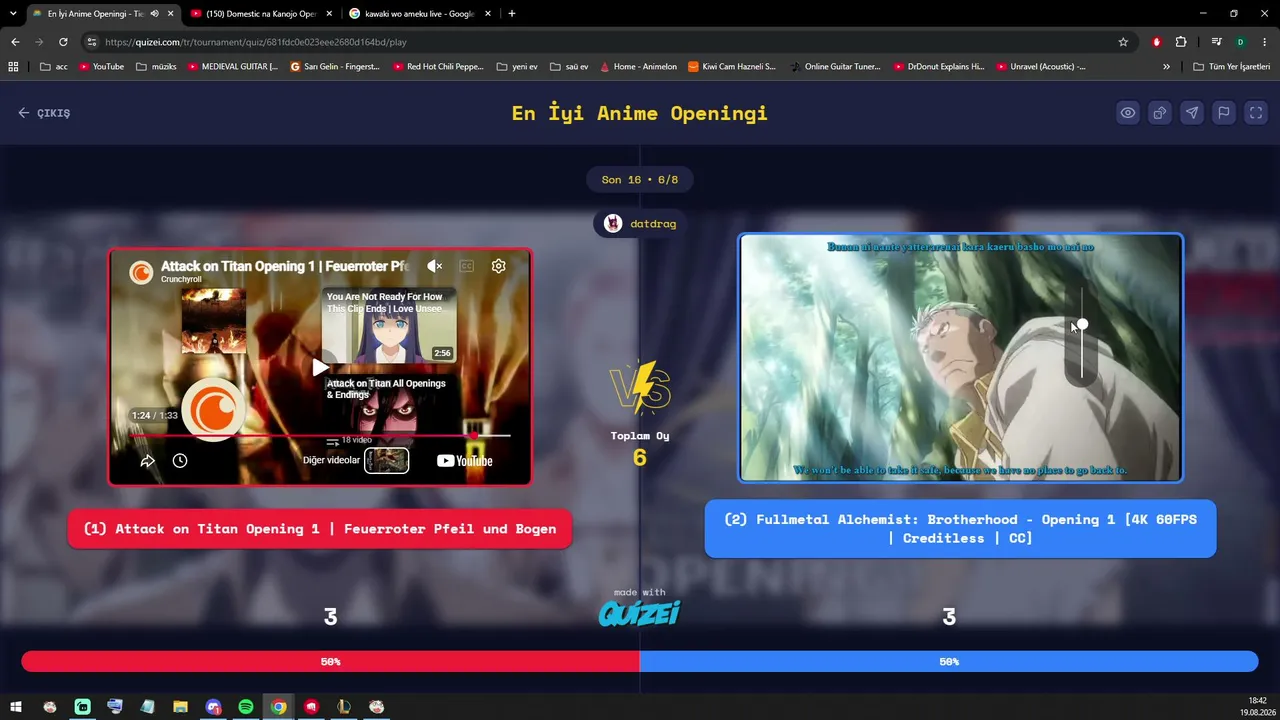Click the 'Son 16 • 6/8' round indicator

click(x=640, y=180)
